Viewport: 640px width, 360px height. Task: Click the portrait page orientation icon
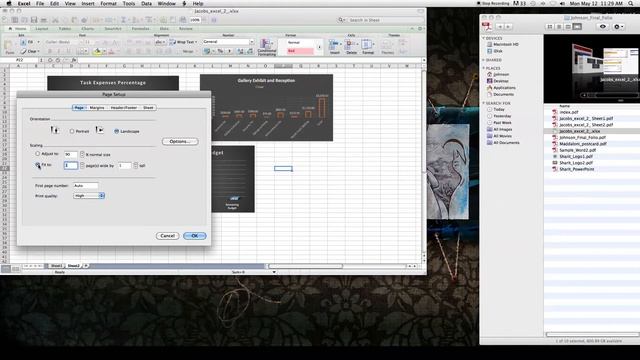point(55,130)
